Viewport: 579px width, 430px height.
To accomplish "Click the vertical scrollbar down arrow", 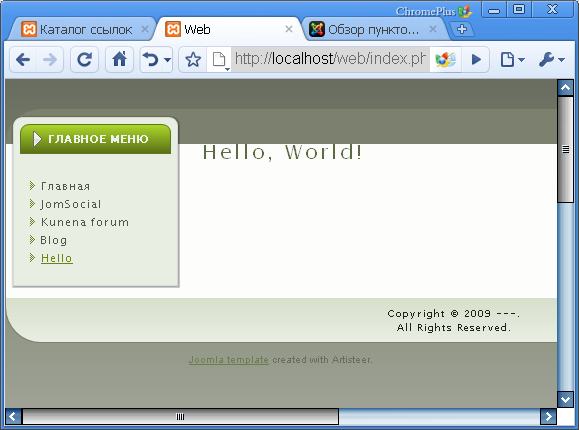I will 565,399.
